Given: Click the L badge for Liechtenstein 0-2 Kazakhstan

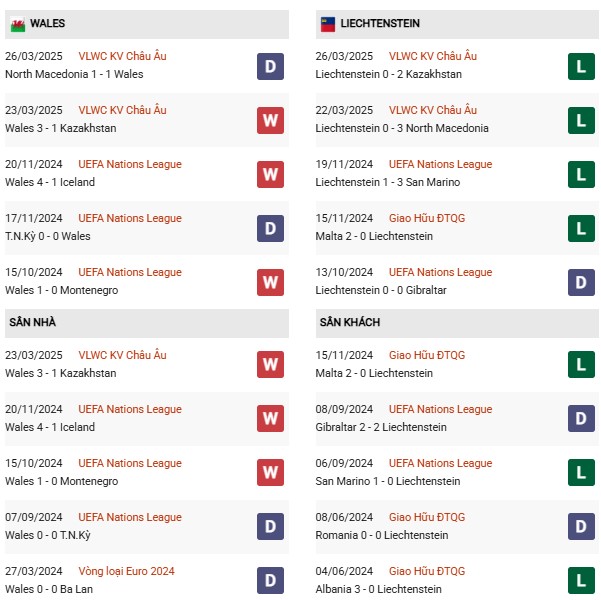Looking at the screenshot, I should pos(581,66).
